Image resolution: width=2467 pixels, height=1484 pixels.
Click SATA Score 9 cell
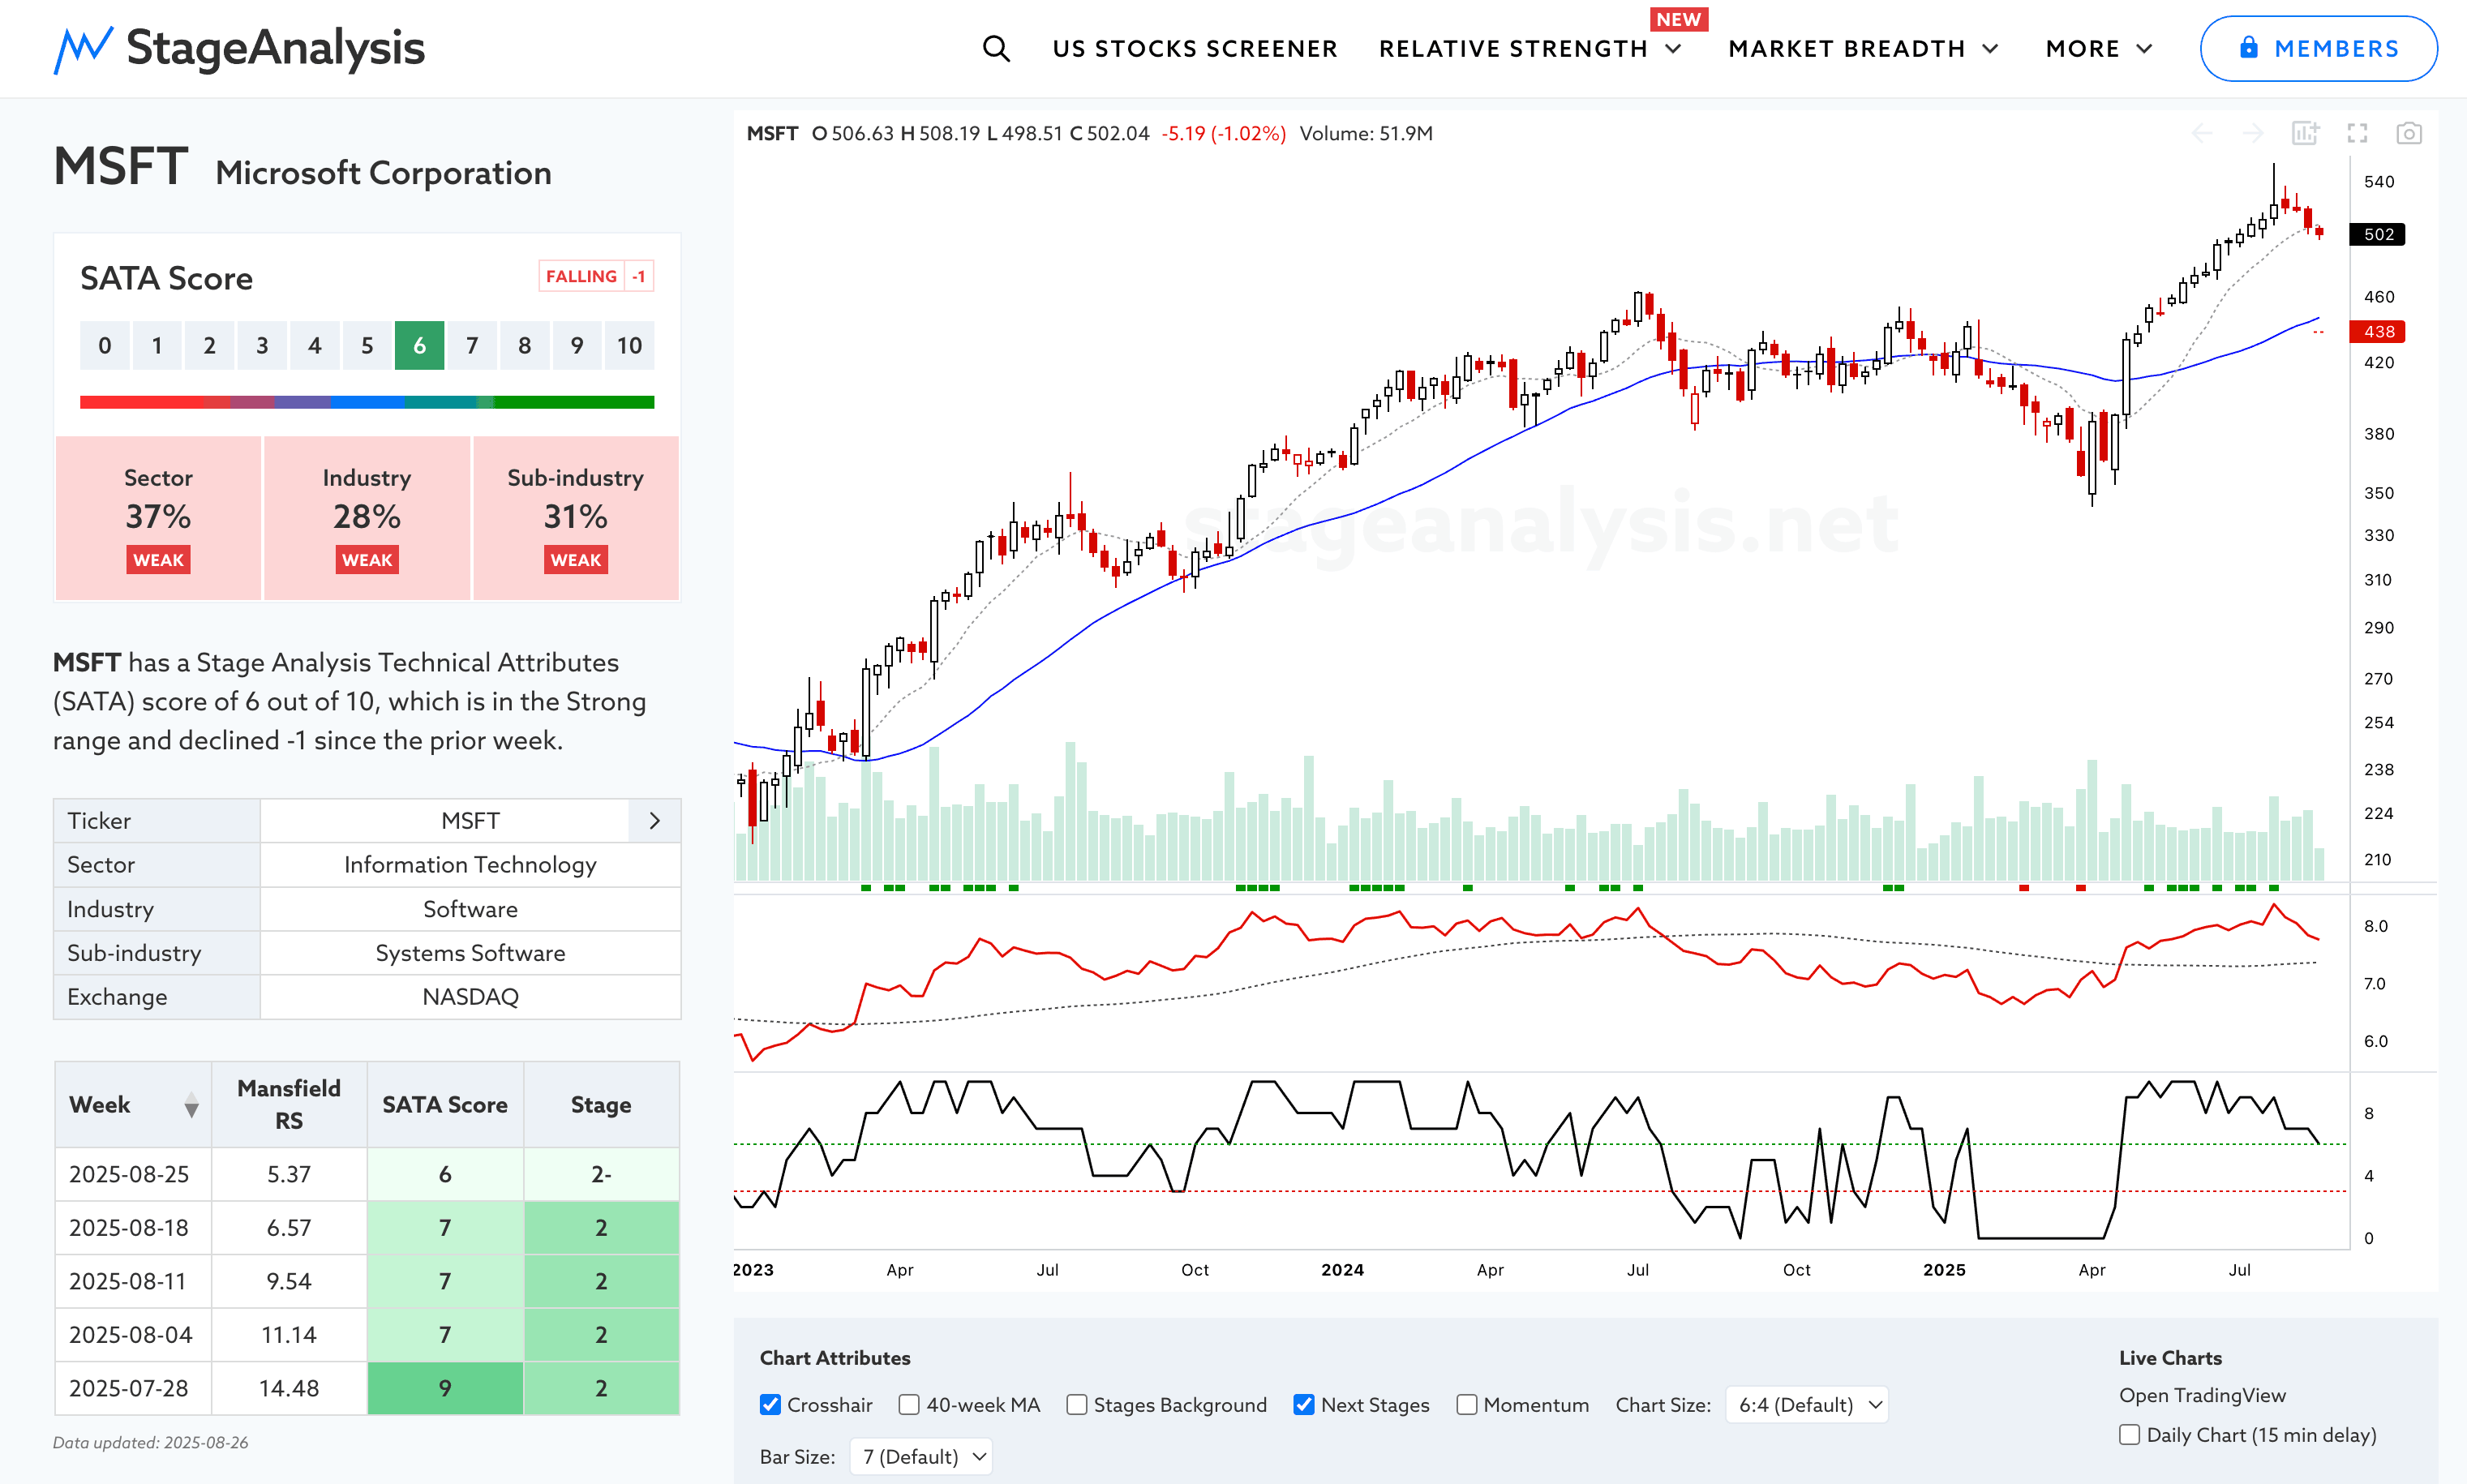(445, 1388)
